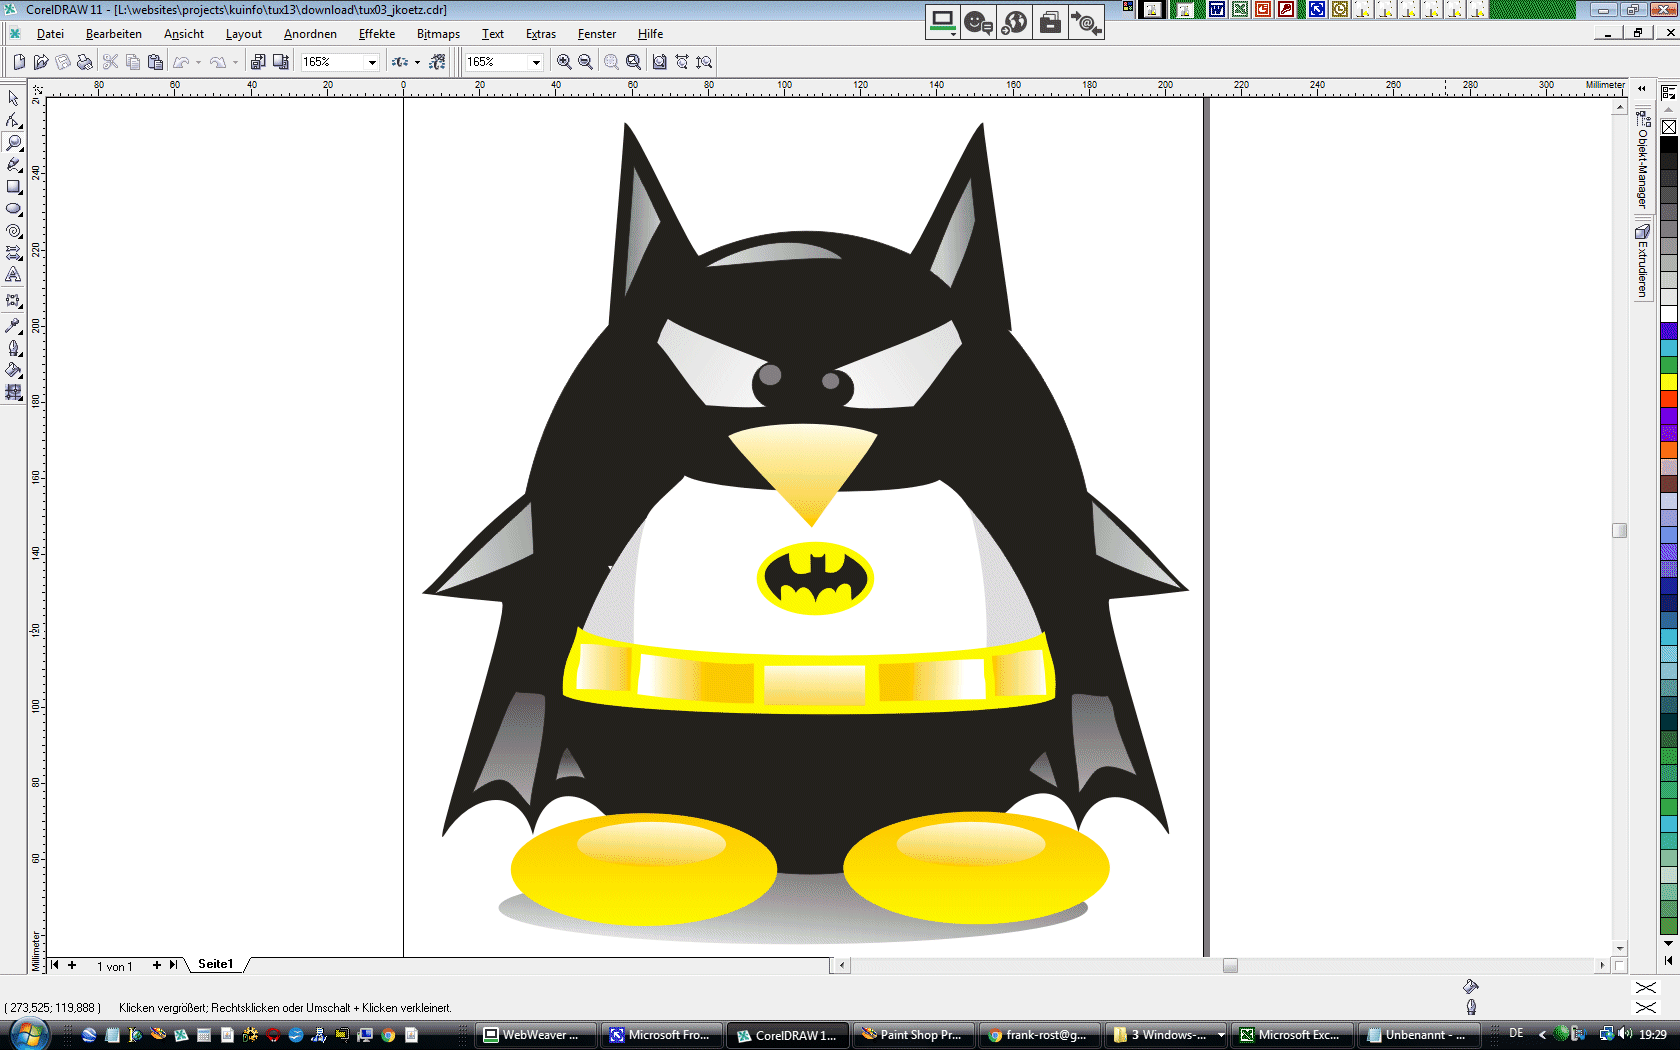Switch to WebWeaver taskbar button
1680x1050 pixels.
coord(536,1035)
